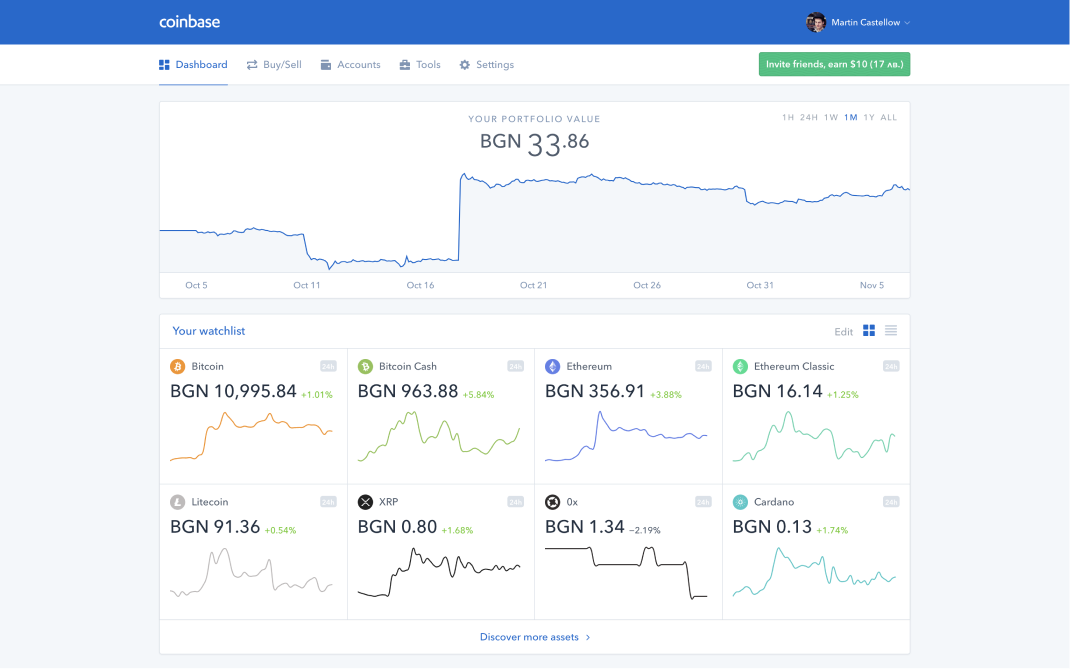
Task: Click the Bitcoin orange sparkline chart
Action: click(x=251, y=437)
